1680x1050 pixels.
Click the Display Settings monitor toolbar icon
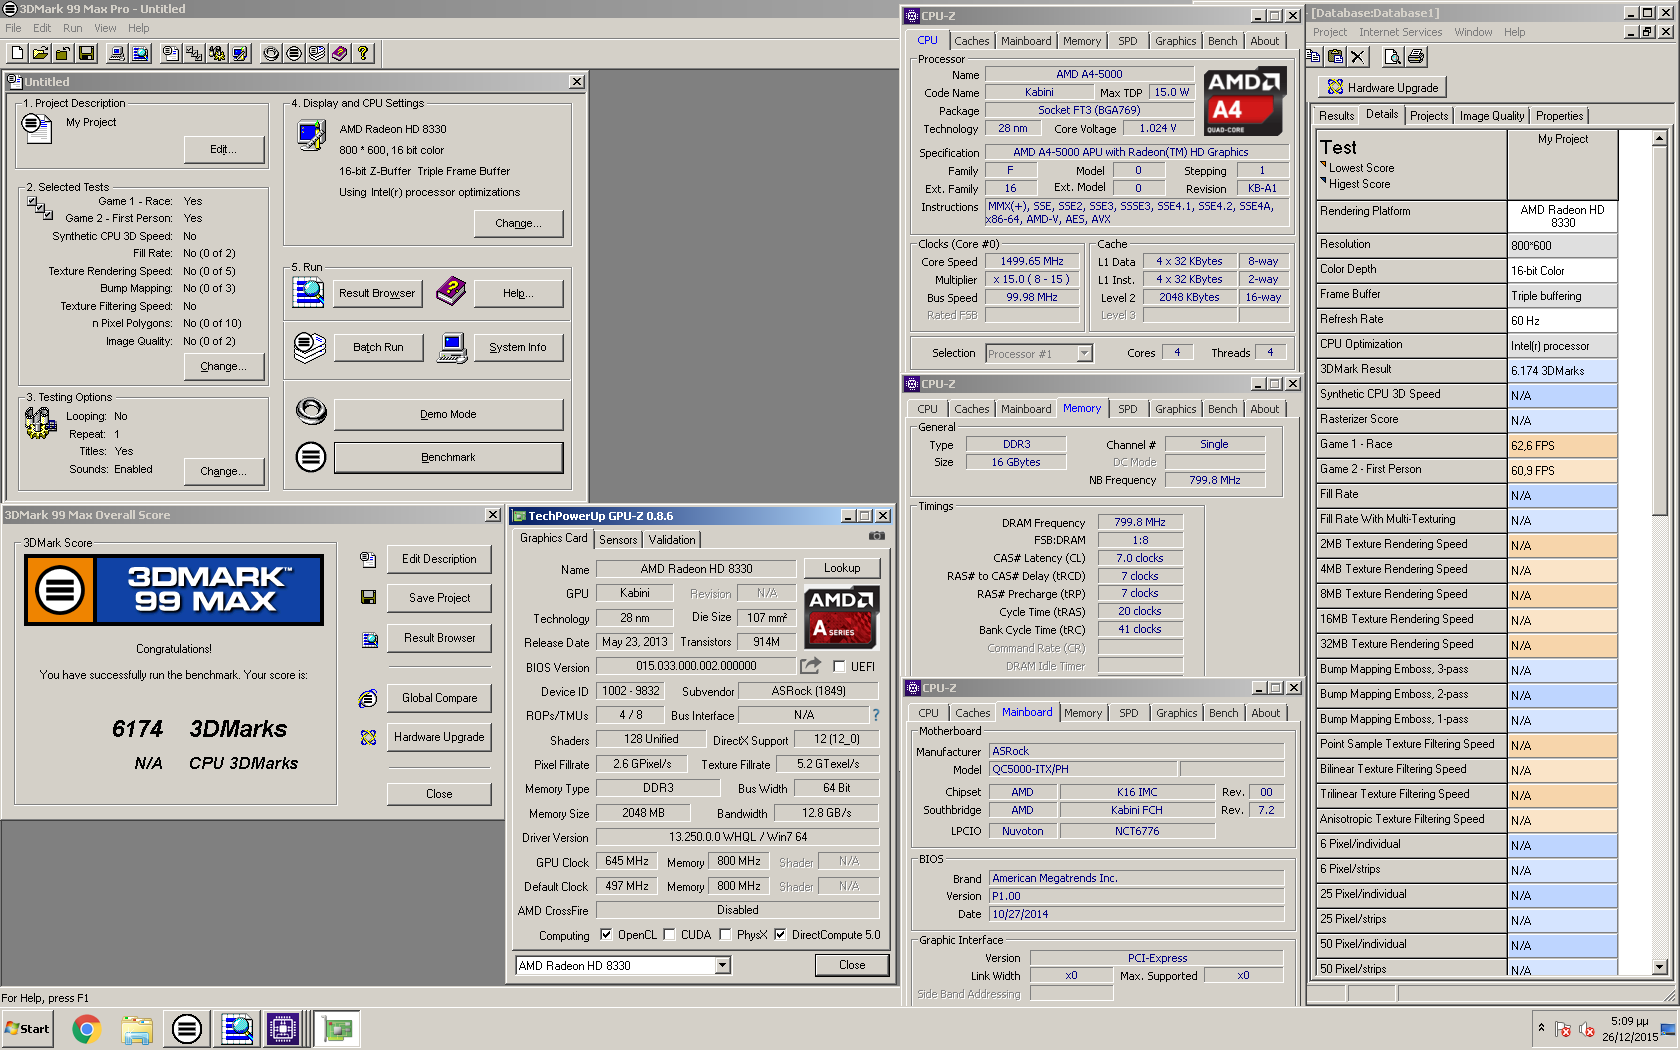click(x=240, y=53)
